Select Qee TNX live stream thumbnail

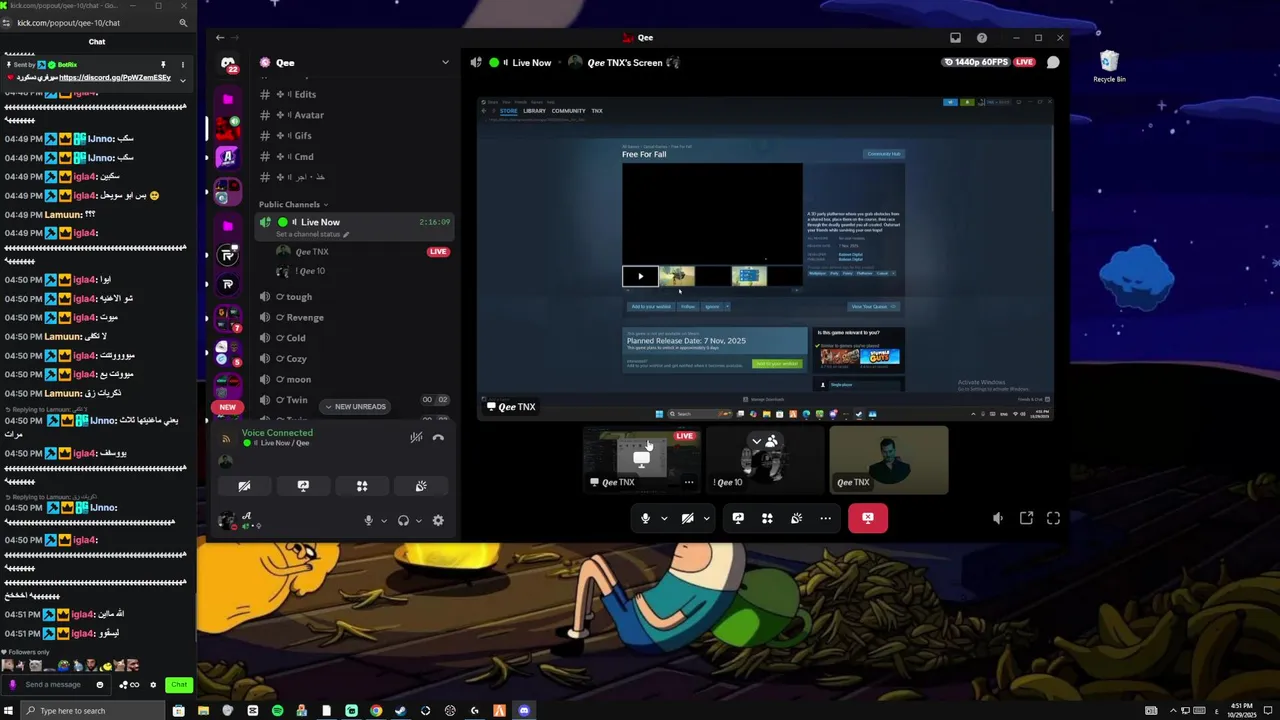coord(641,460)
